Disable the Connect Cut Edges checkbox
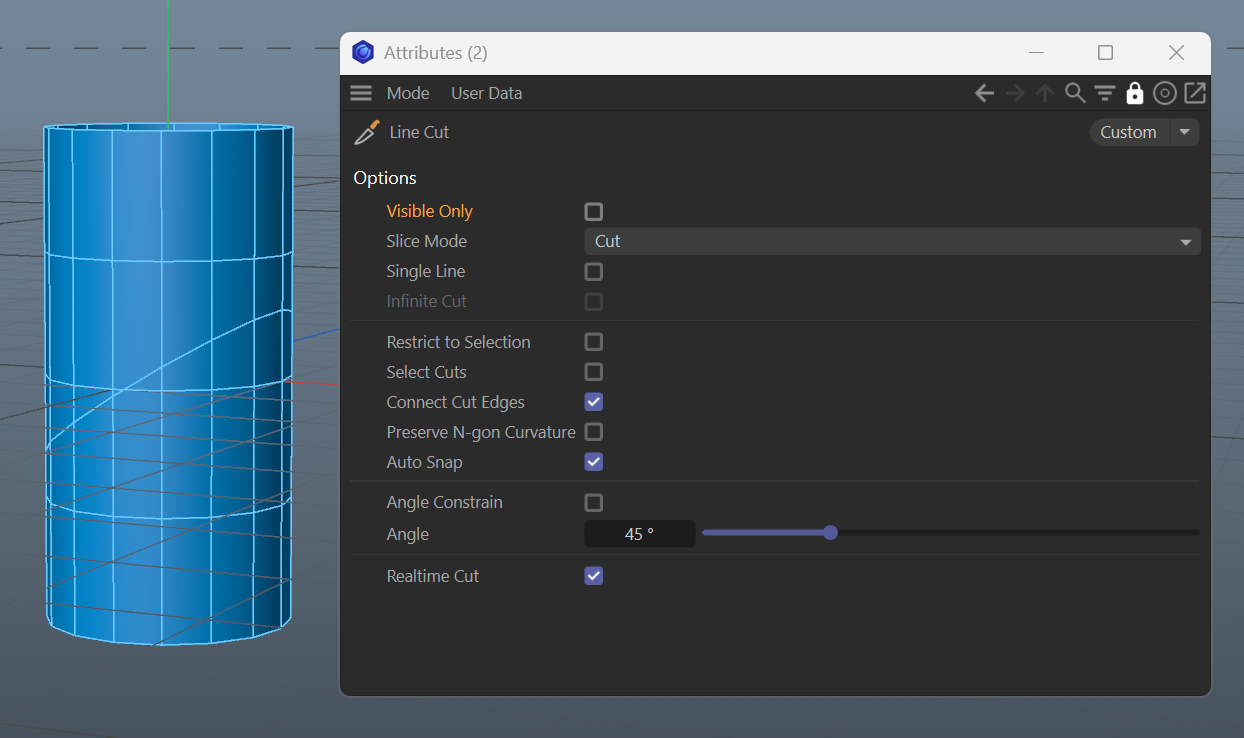Image resolution: width=1244 pixels, height=738 pixels. (594, 402)
